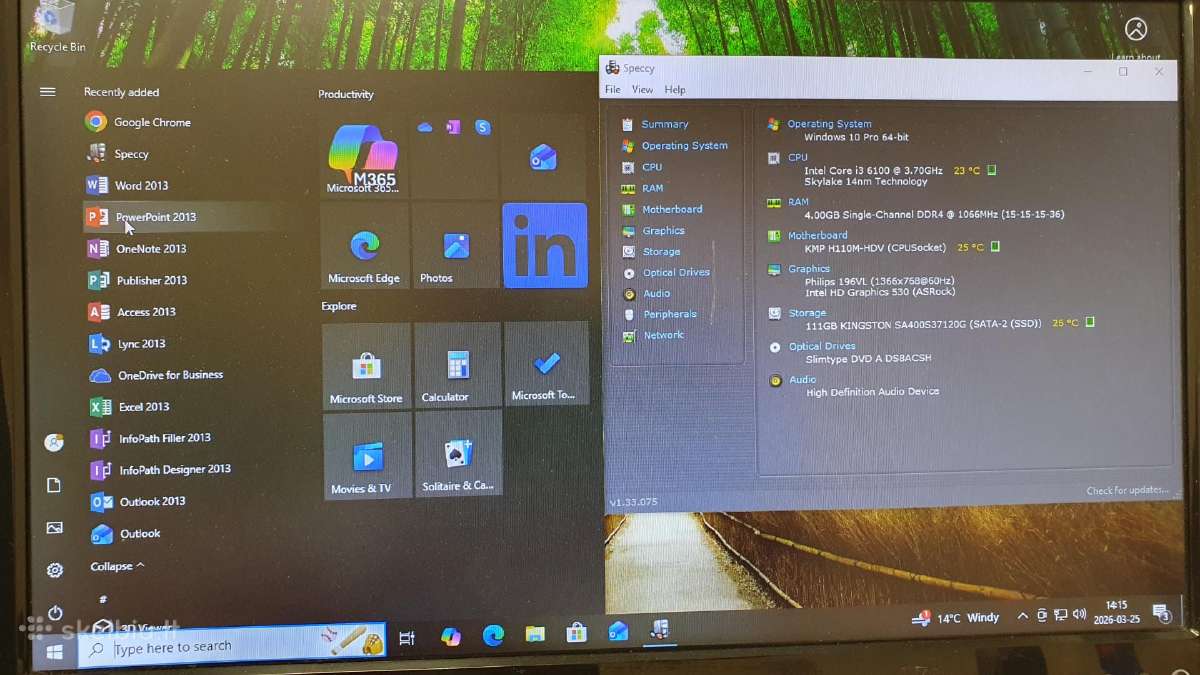Viewport: 1200px width, 675px height.
Task: Click the Storage heading in summary pane
Action: pos(807,313)
